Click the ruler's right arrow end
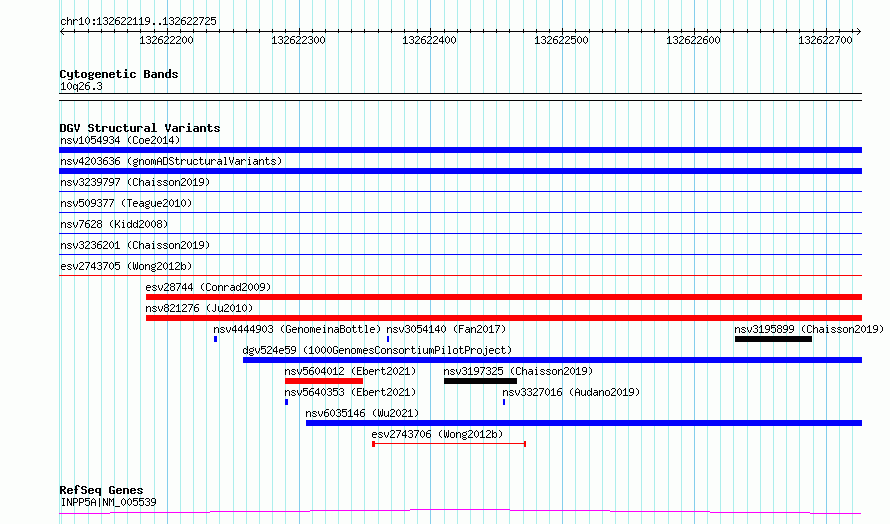Image resolution: width=890 pixels, height=524 pixels. pos(859,31)
